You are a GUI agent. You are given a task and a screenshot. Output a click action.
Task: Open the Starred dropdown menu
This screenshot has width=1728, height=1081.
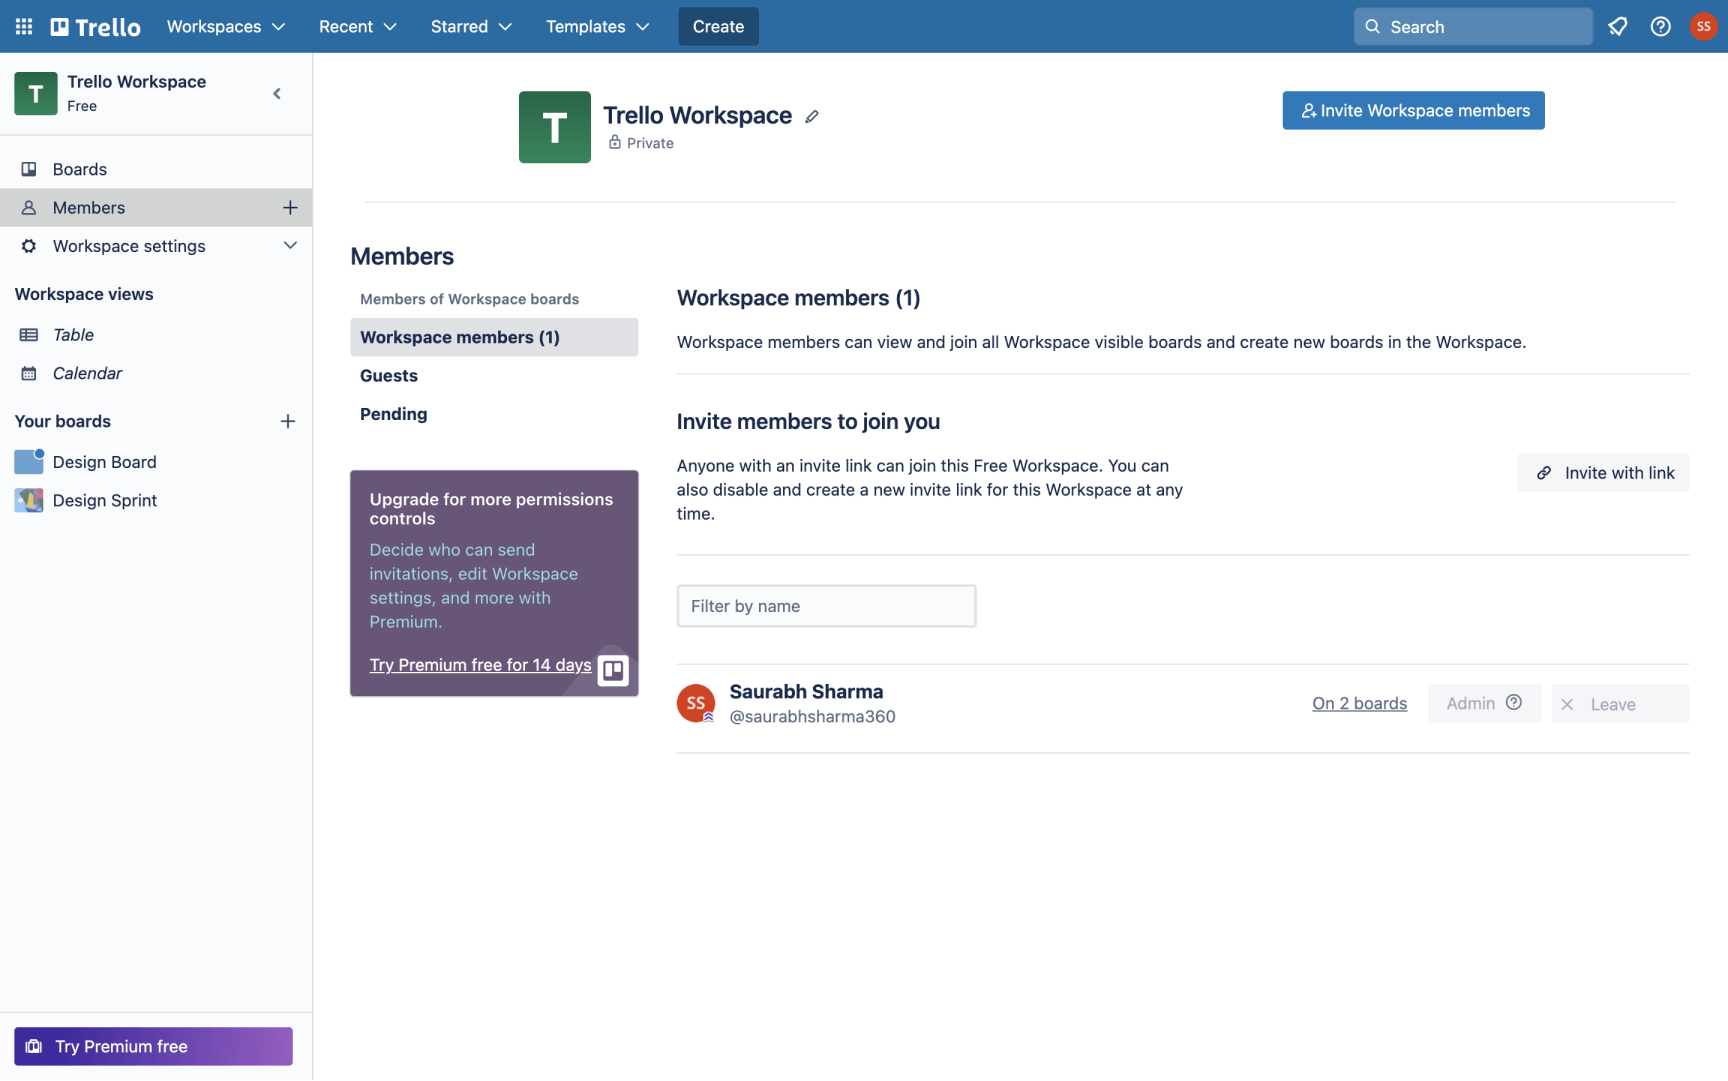tap(471, 27)
